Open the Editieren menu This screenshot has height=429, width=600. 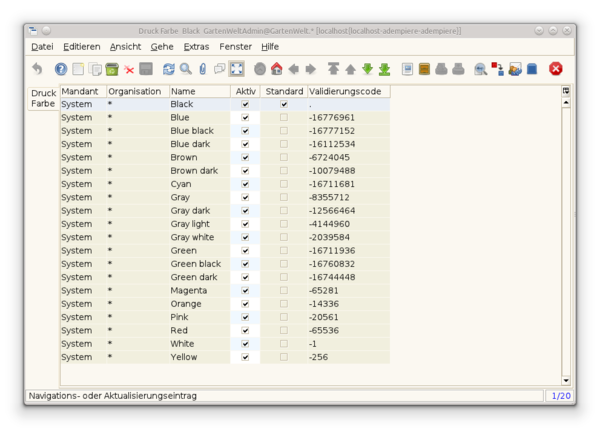[82, 47]
